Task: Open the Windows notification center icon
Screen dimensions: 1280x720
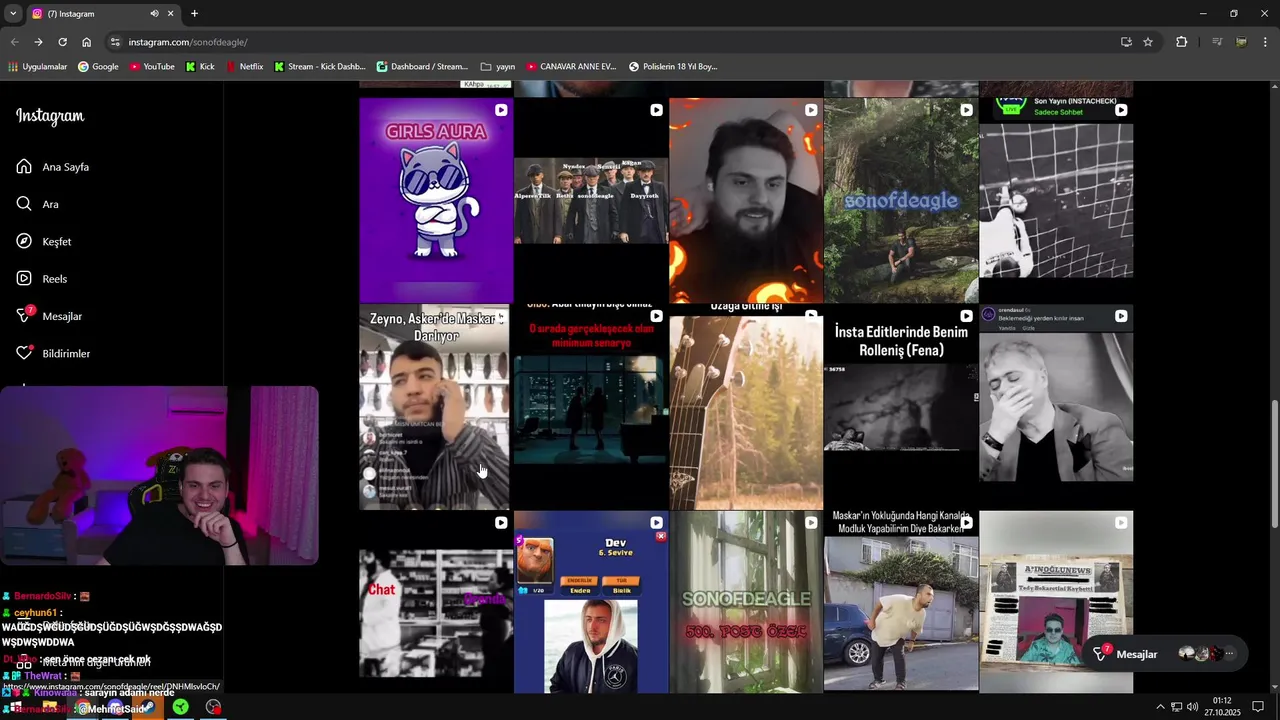Action: pyautogui.click(x=1259, y=707)
